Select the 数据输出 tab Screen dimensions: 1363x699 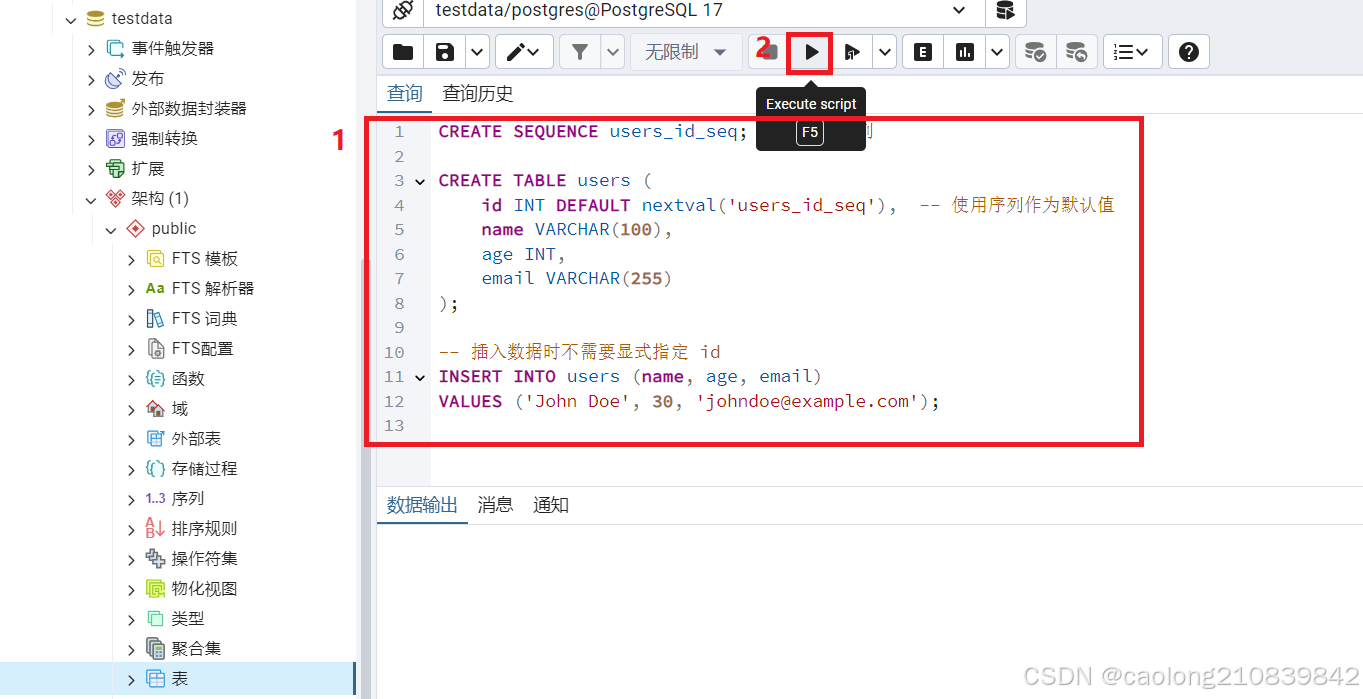coord(422,505)
